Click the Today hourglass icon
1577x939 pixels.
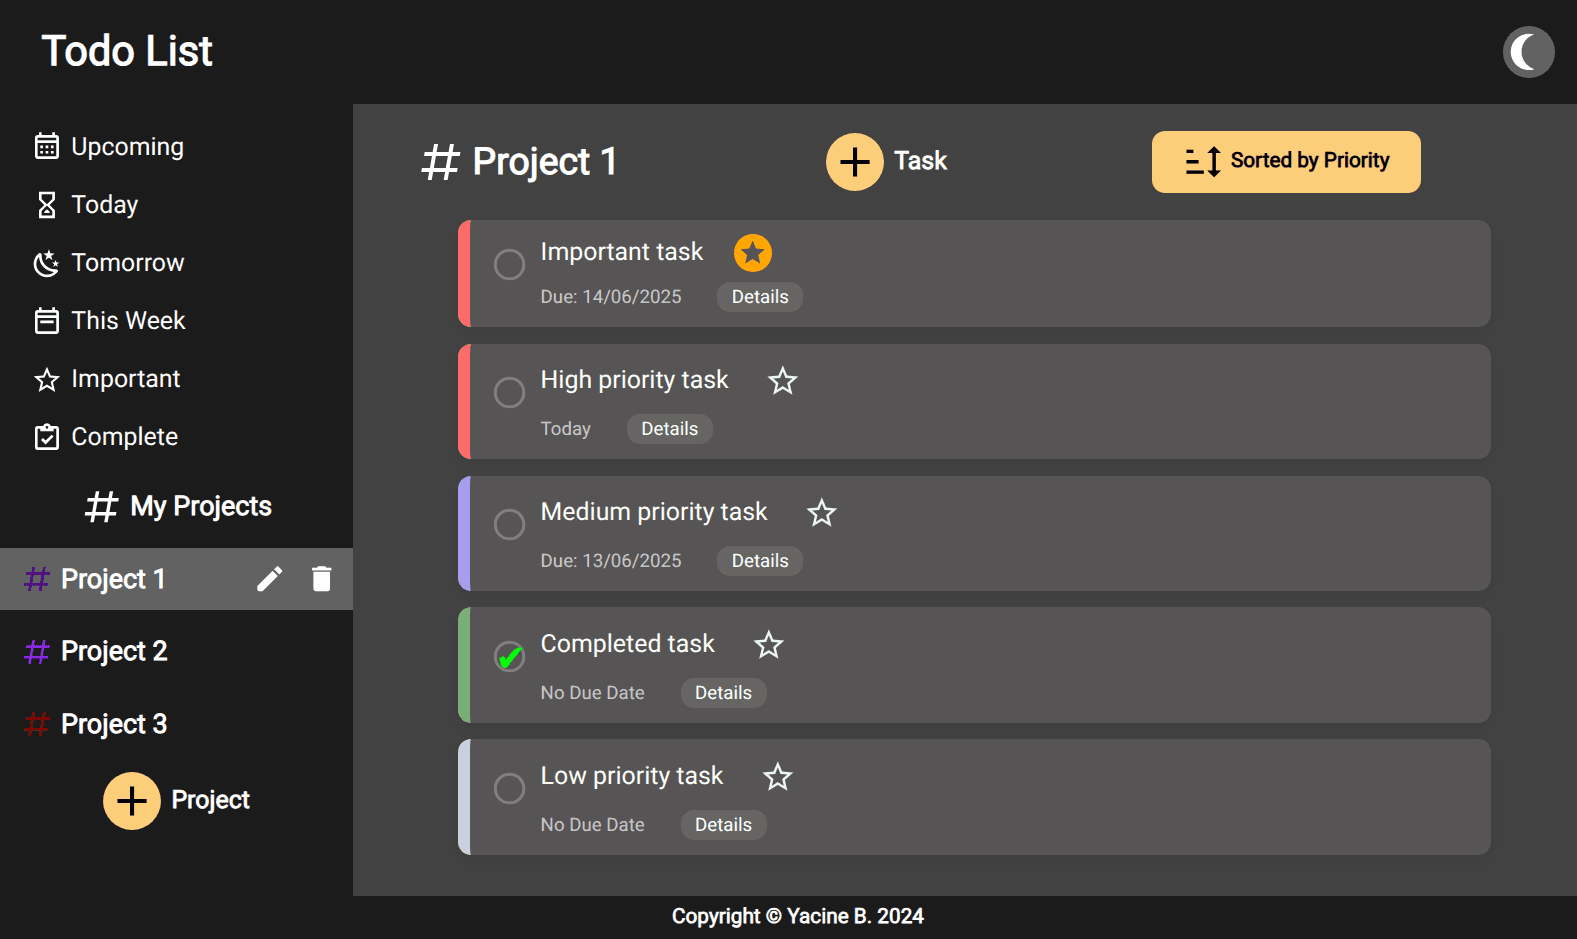pos(47,205)
